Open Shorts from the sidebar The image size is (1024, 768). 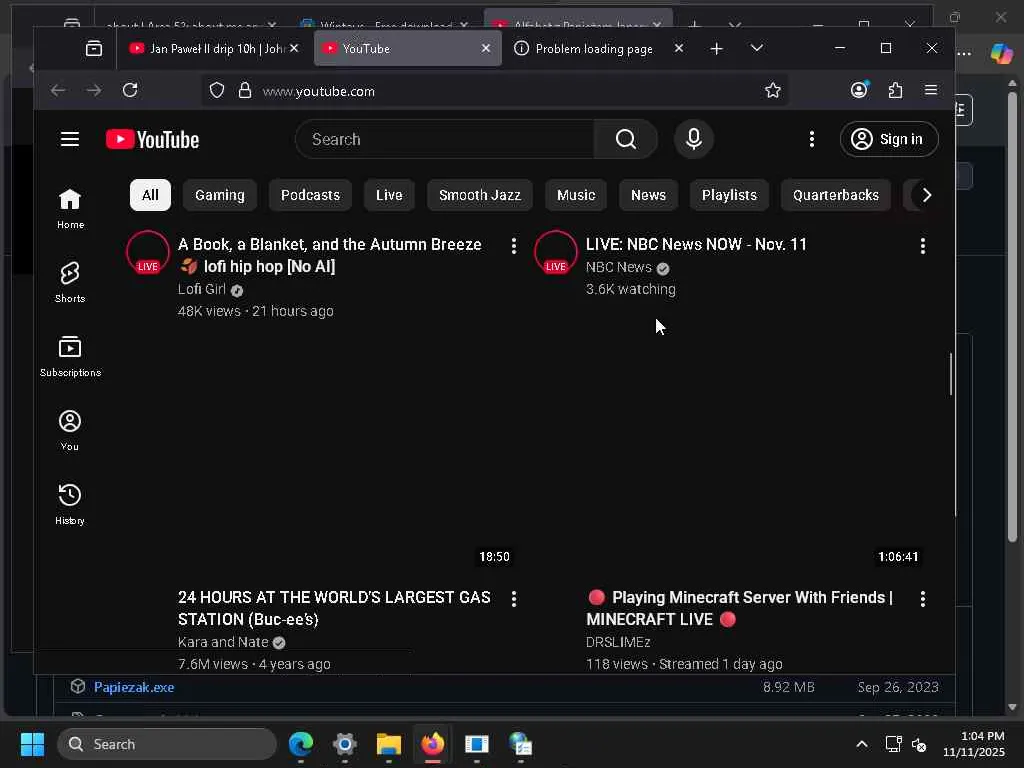[x=70, y=283]
